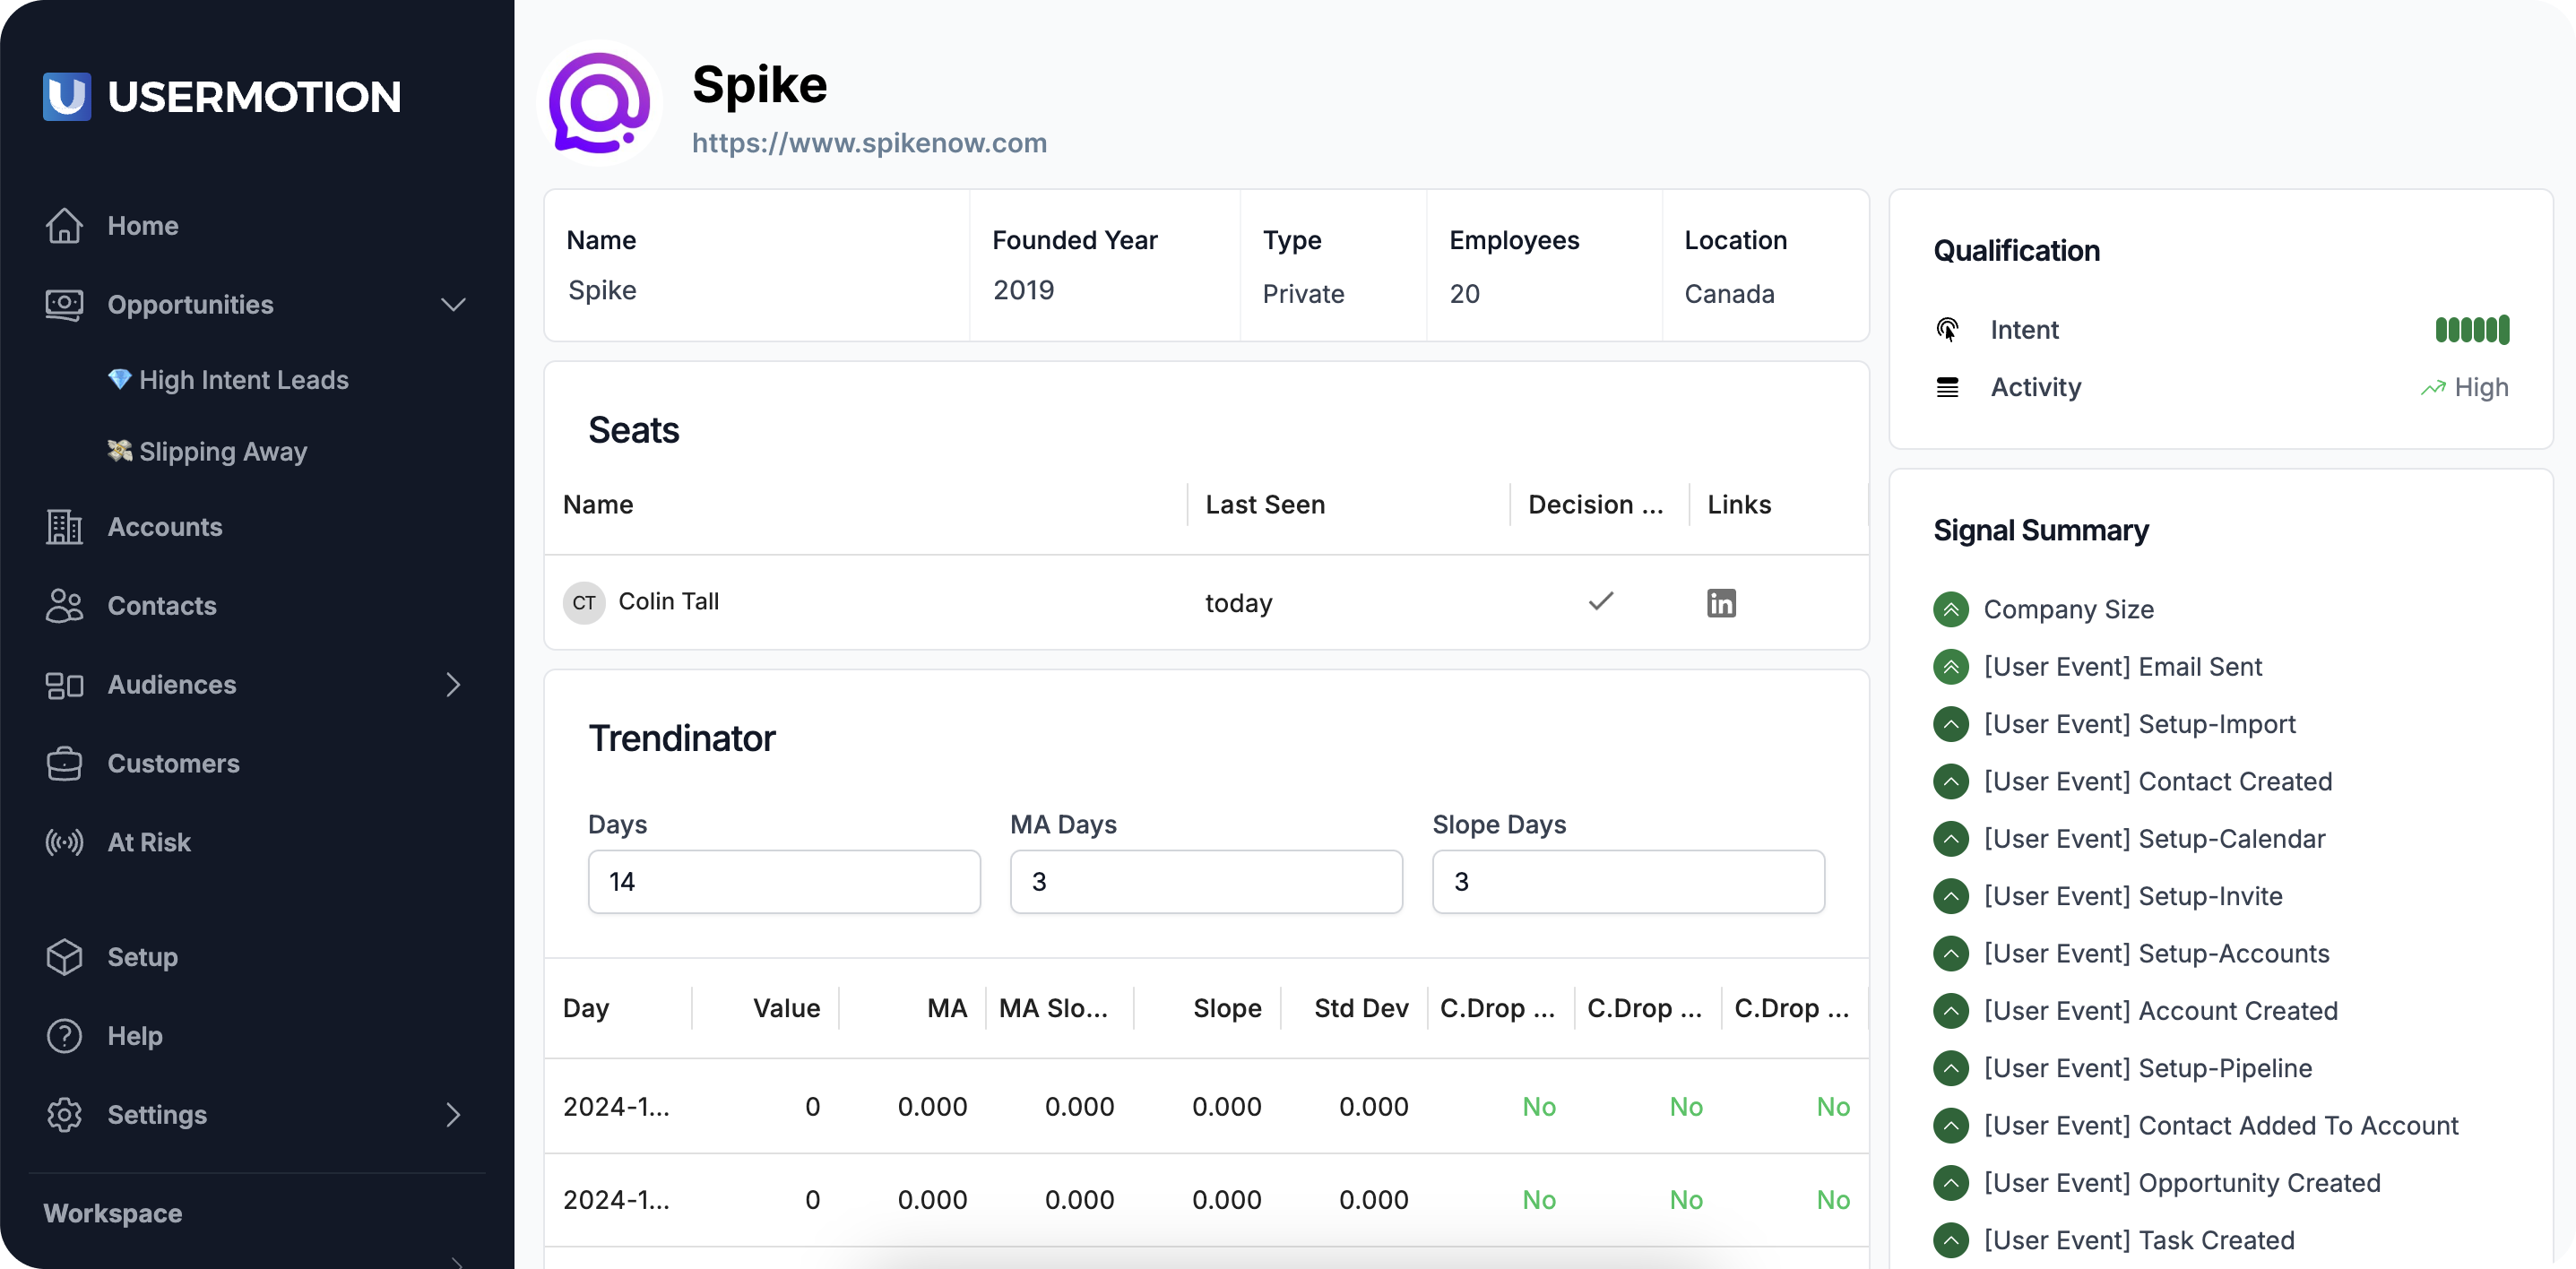Click the Setup cube icon

(64, 957)
